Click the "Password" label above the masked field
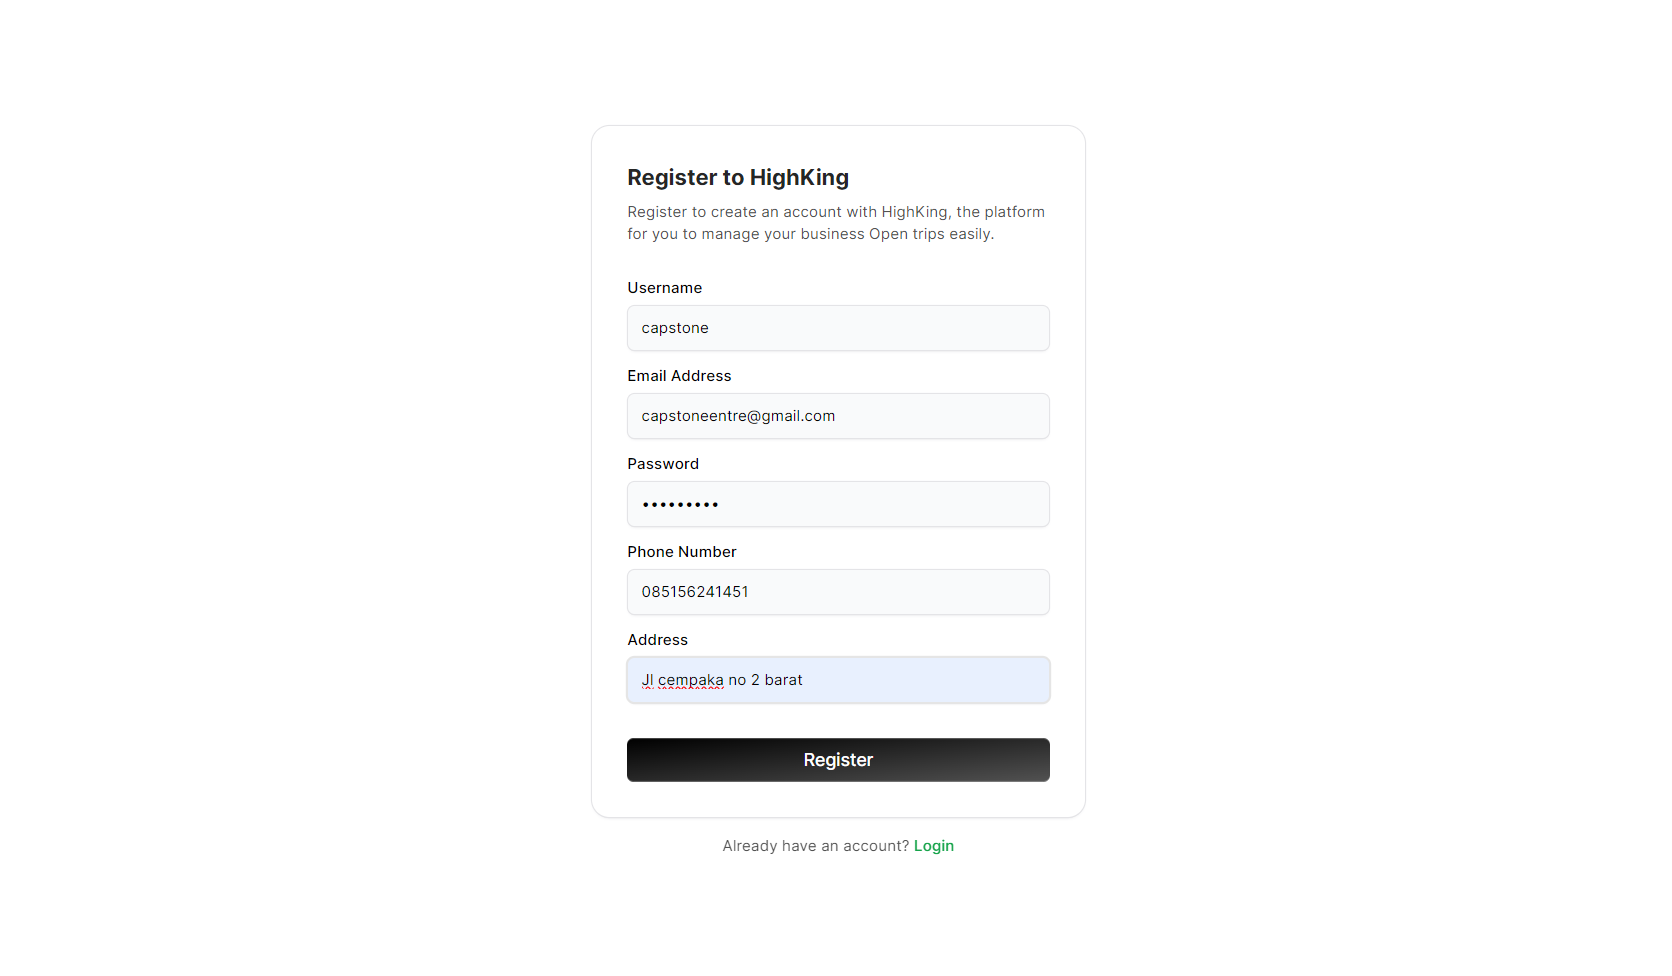Screen dimensions: 1672x976 click(x=663, y=464)
